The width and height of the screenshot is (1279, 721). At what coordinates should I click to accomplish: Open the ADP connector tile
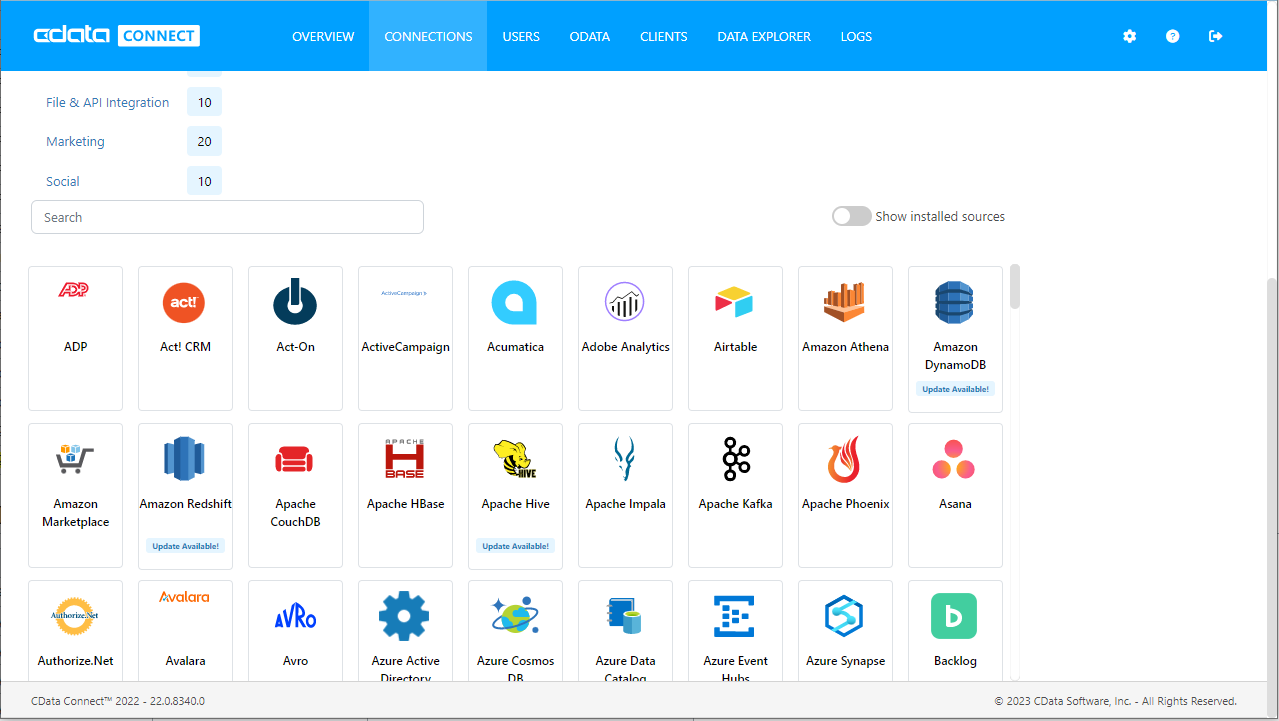pos(75,338)
